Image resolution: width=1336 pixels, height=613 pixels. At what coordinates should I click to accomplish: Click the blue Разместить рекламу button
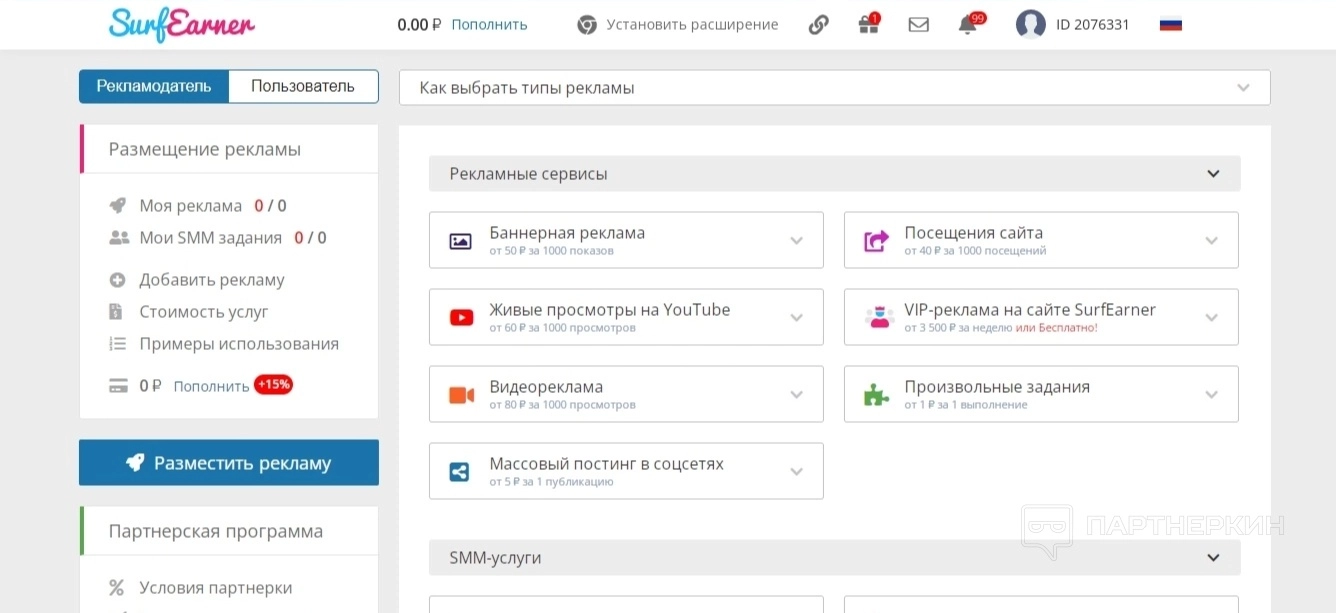pos(229,463)
